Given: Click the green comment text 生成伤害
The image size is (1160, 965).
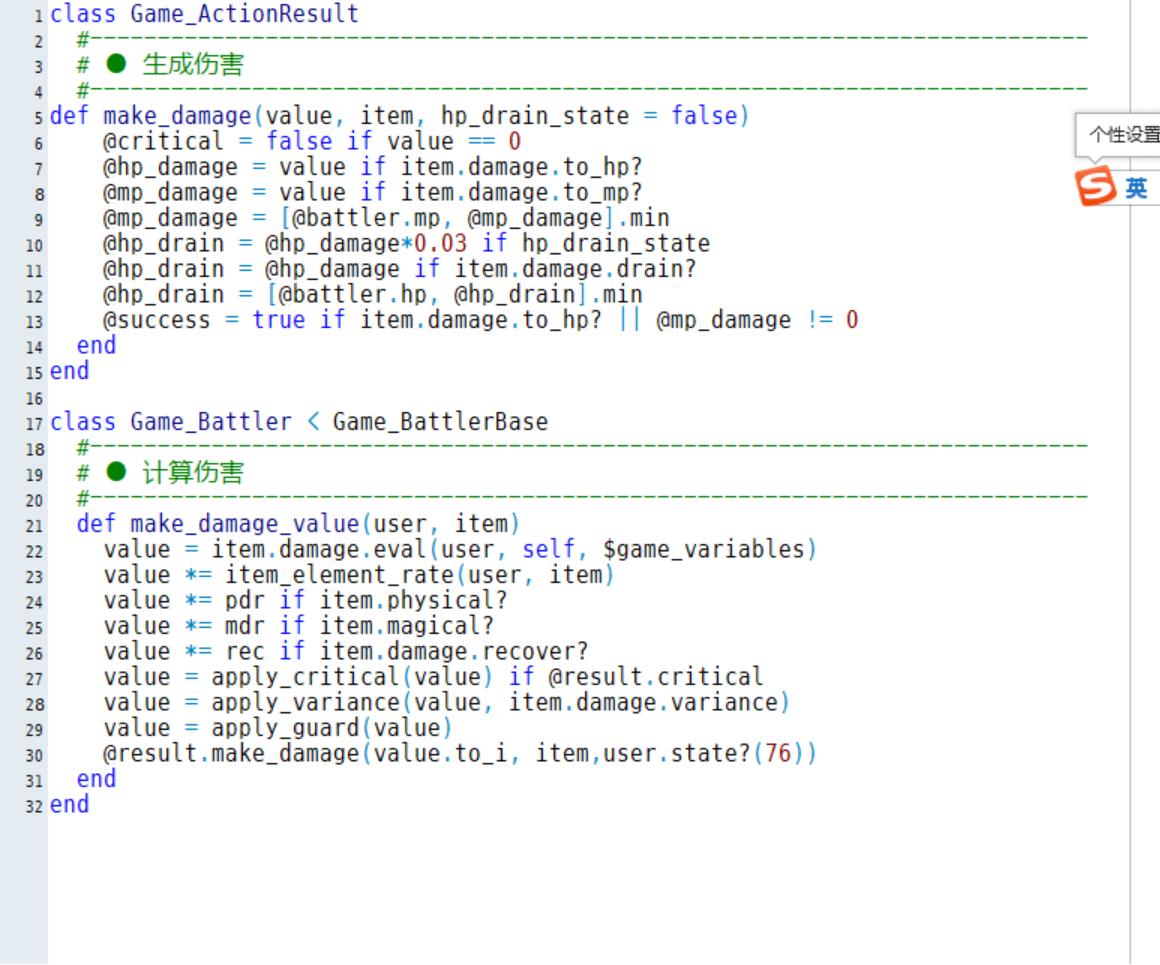Looking at the screenshot, I should [192, 64].
